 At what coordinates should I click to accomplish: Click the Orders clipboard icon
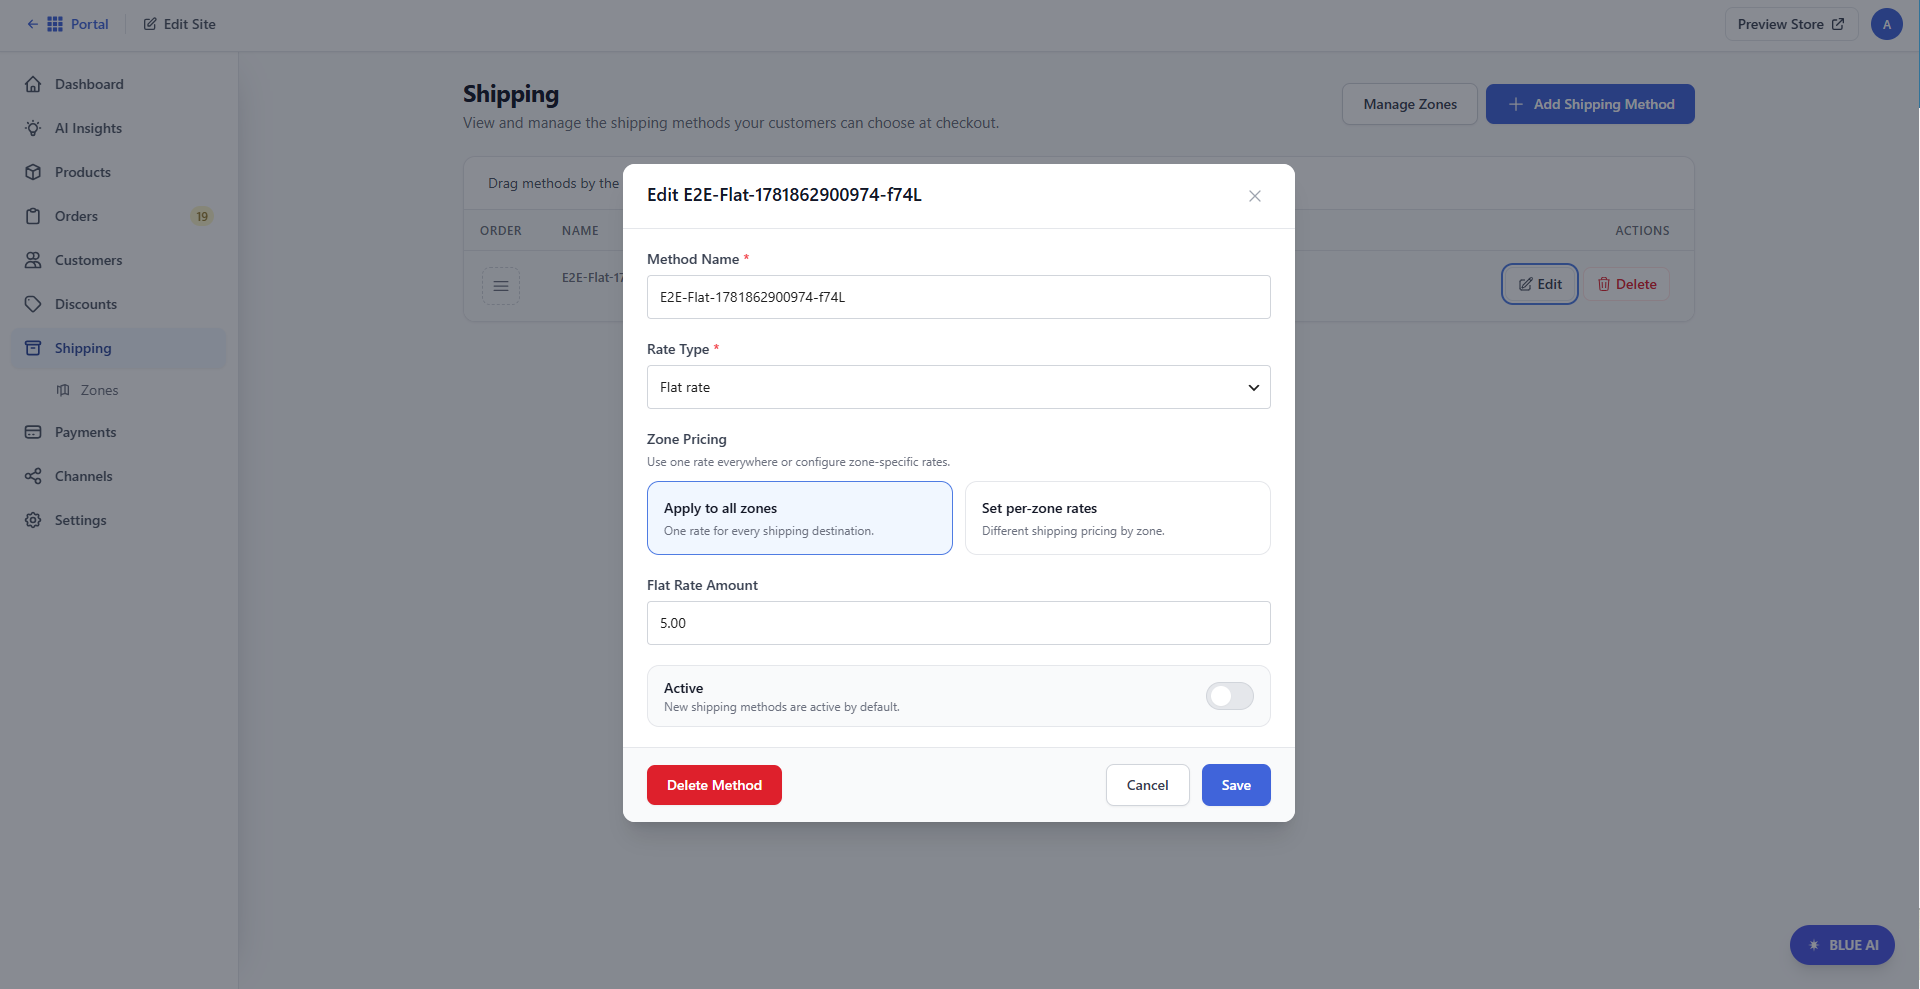coord(33,216)
